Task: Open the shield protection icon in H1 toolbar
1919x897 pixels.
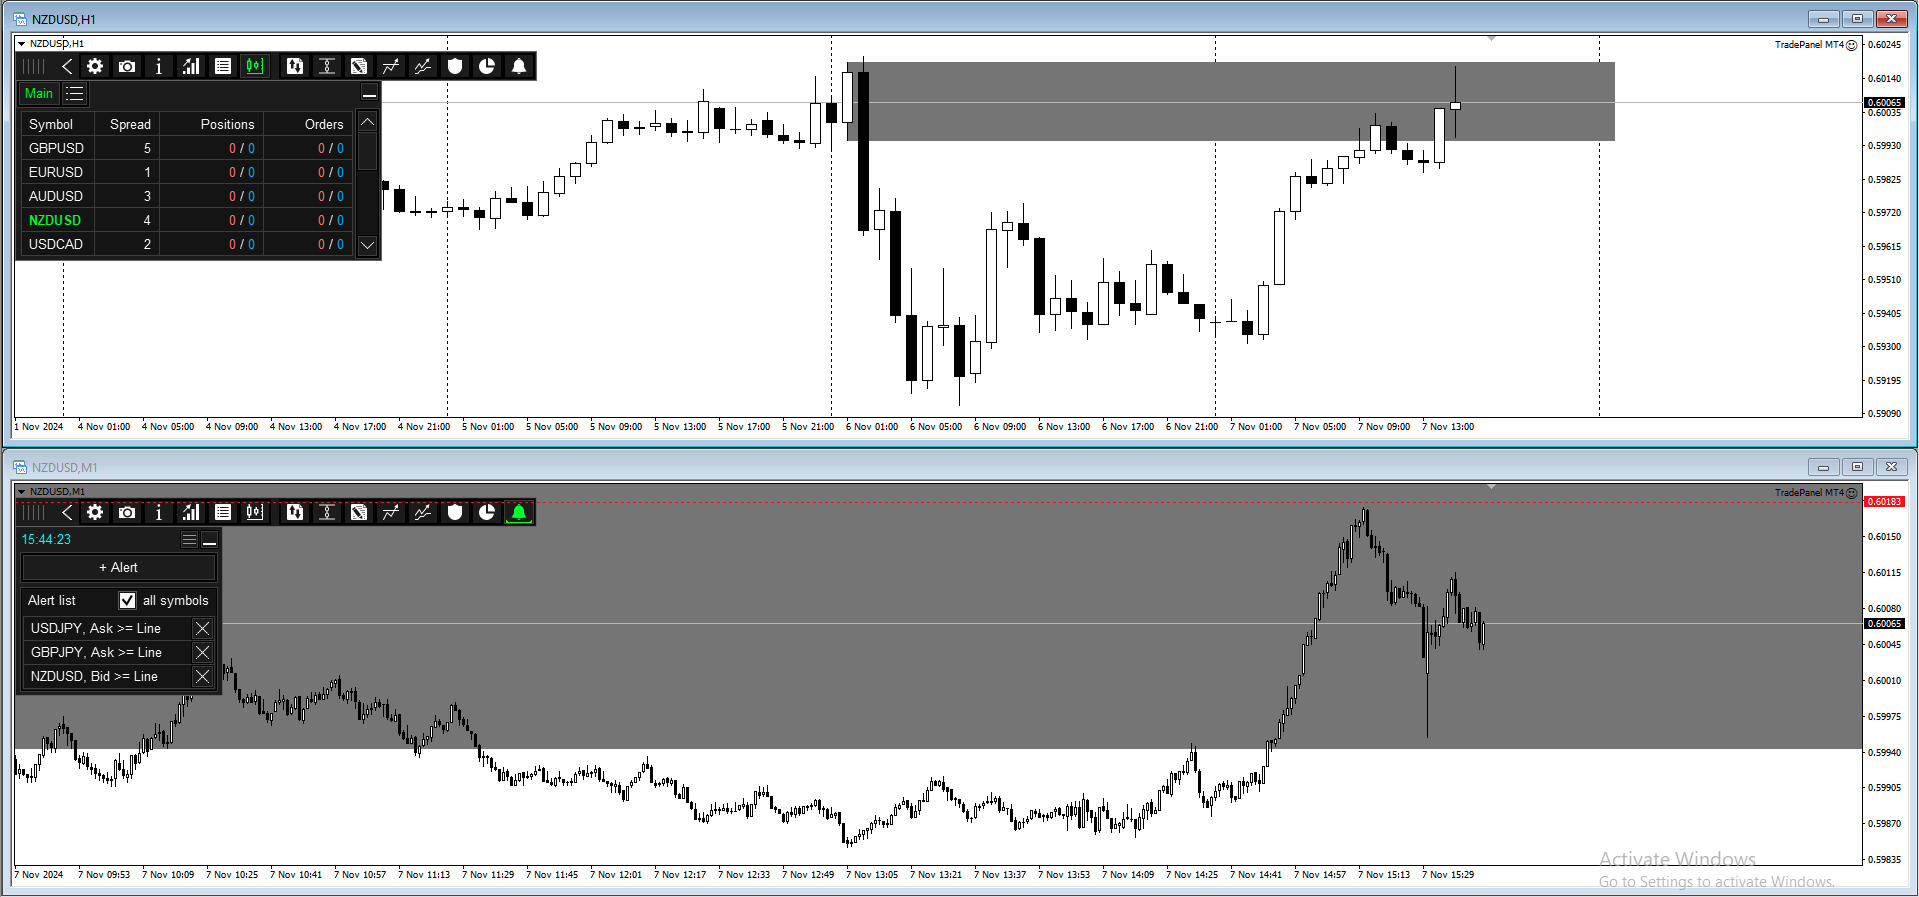Action: click(x=455, y=66)
